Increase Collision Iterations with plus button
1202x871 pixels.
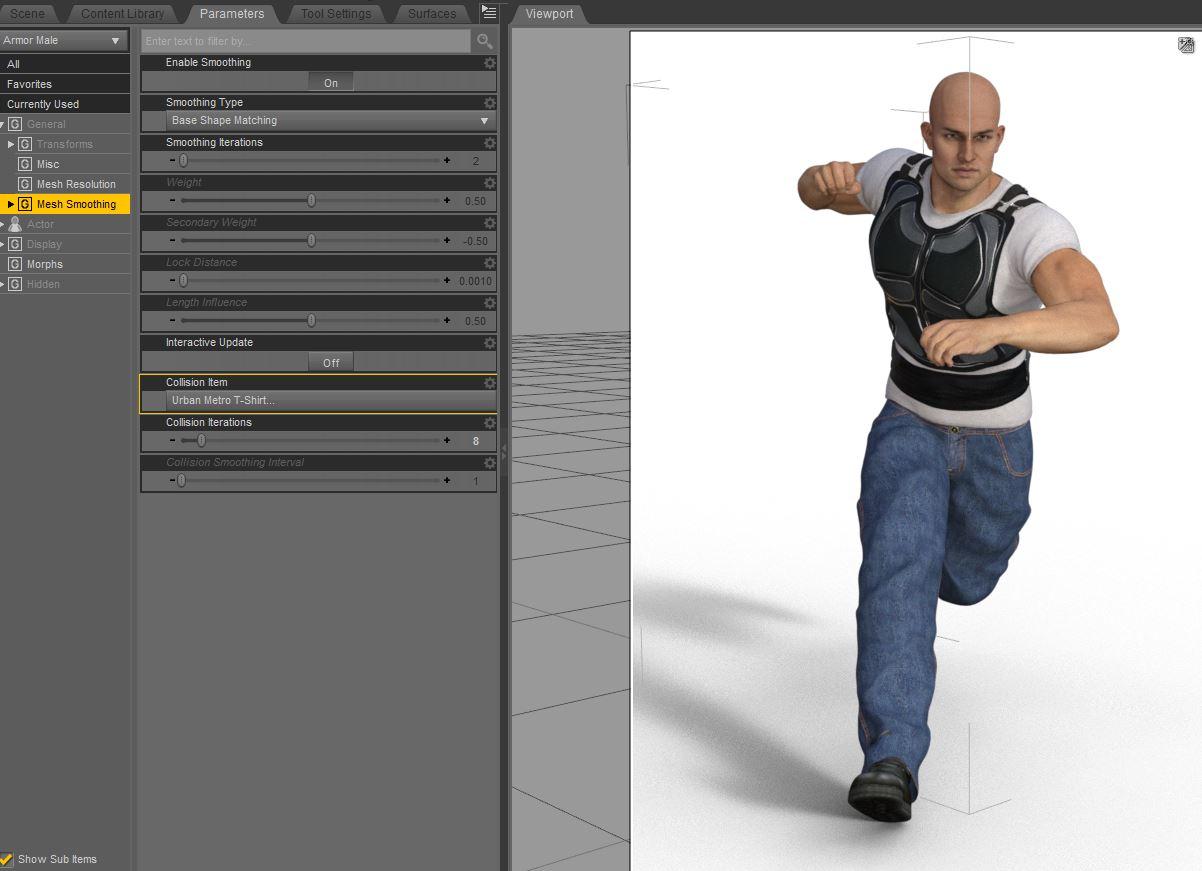click(447, 441)
